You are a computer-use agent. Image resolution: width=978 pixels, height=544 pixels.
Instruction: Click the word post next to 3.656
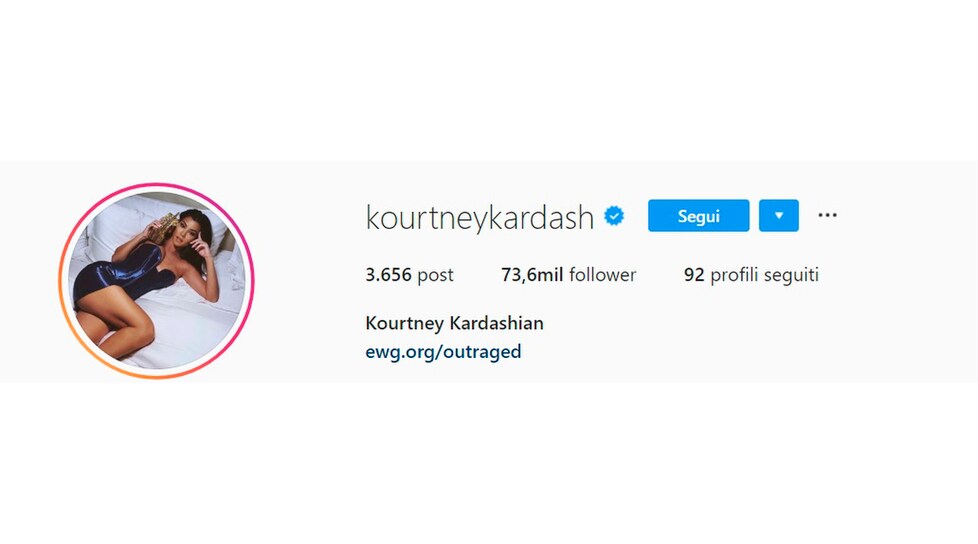435,276
